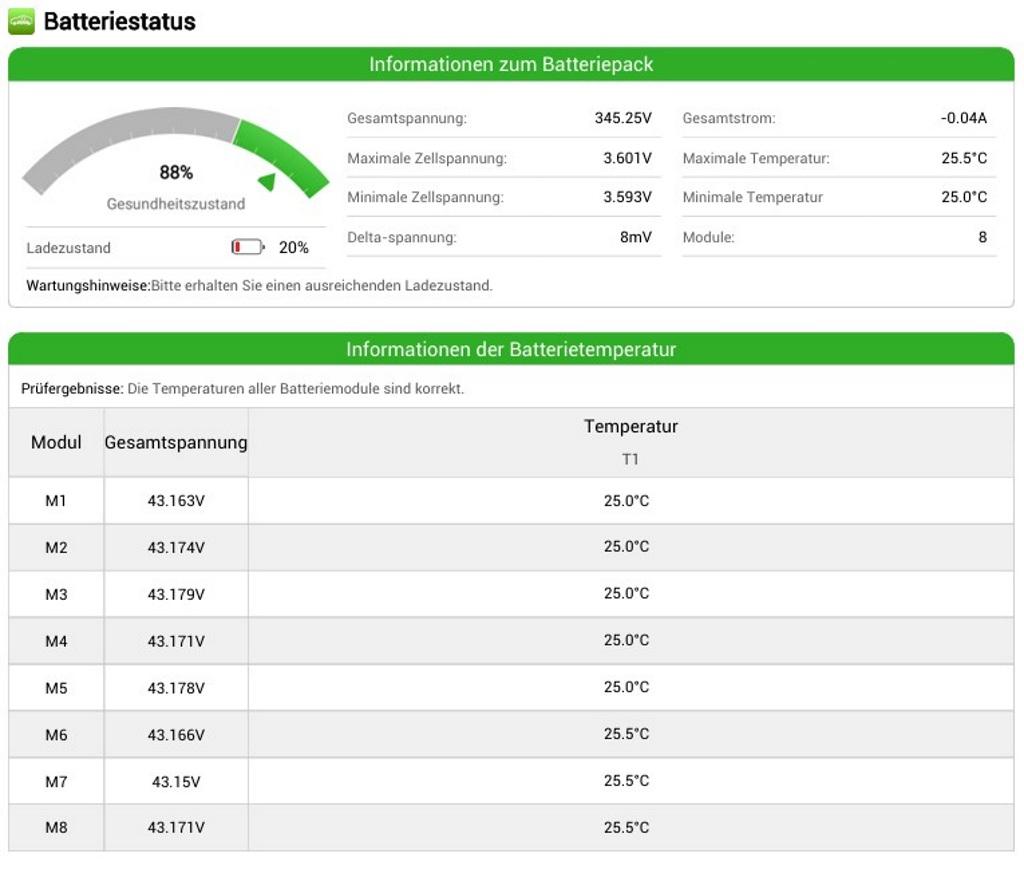The height and width of the screenshot is (893, 1024).
Task: Click the M8 voltage cell
Action: tap(176, 828)
